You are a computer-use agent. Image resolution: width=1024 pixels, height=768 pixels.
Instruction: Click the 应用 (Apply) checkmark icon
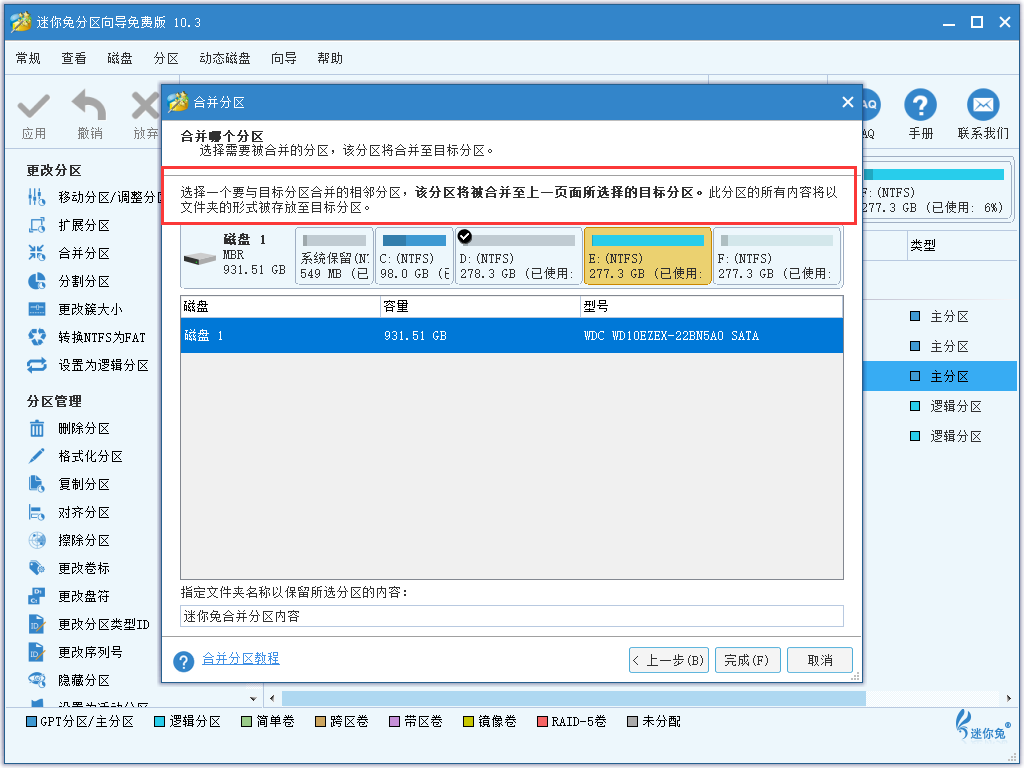tap(33, 106)
